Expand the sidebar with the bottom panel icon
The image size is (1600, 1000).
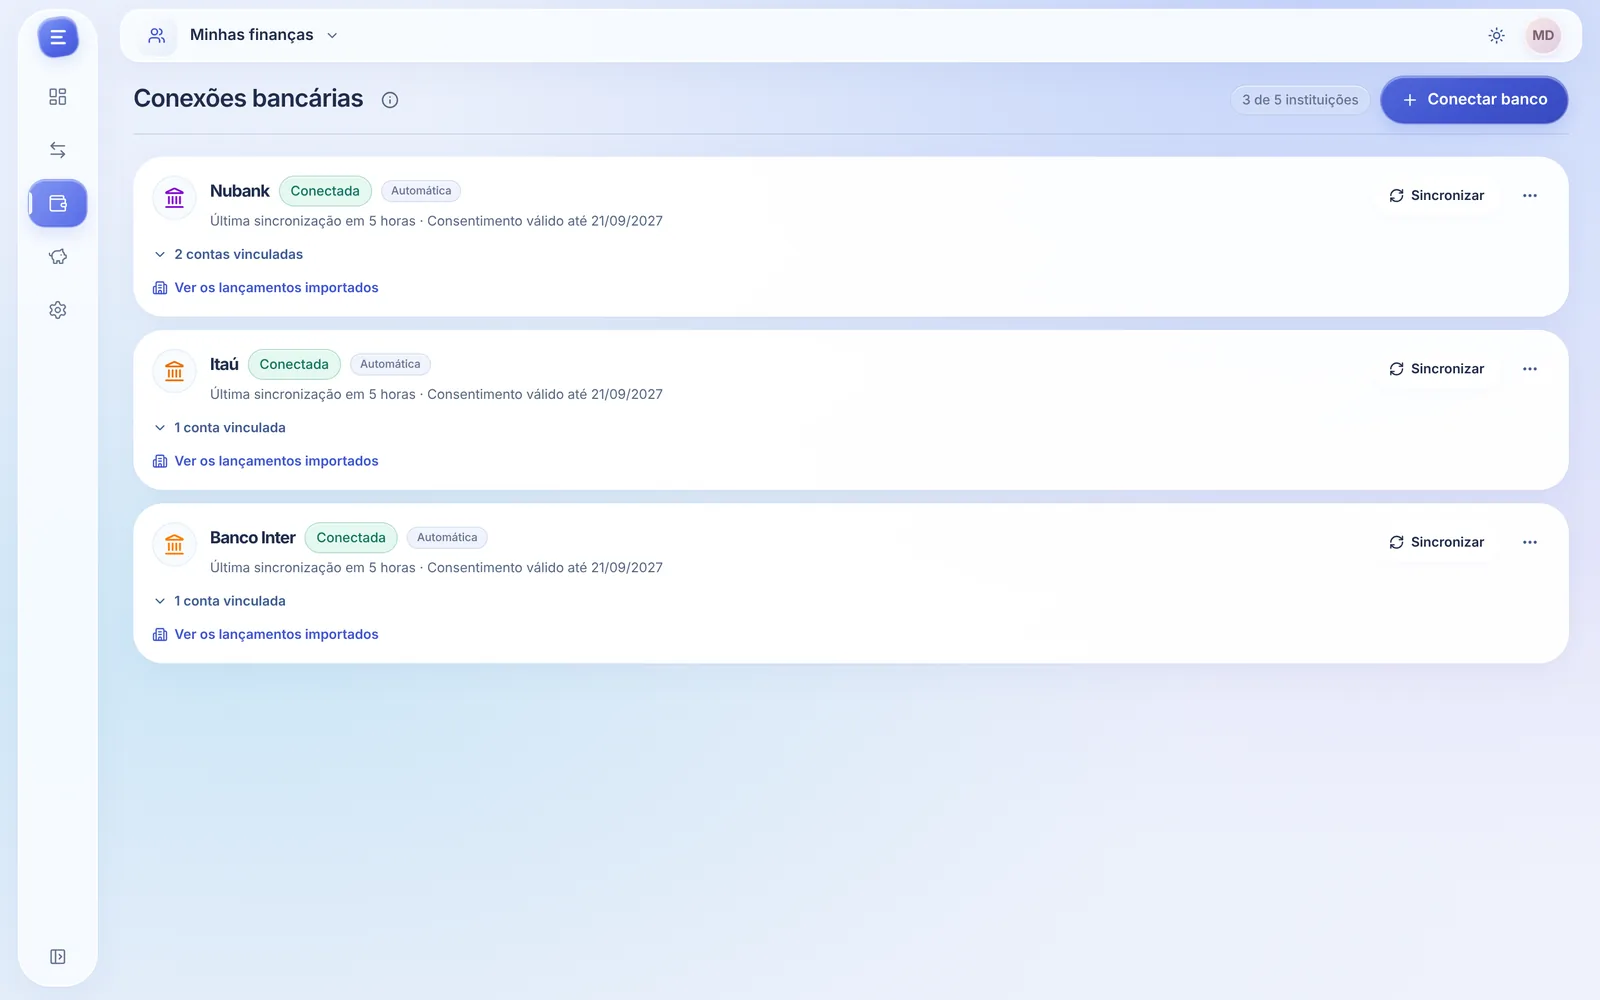tap(58, 957)
